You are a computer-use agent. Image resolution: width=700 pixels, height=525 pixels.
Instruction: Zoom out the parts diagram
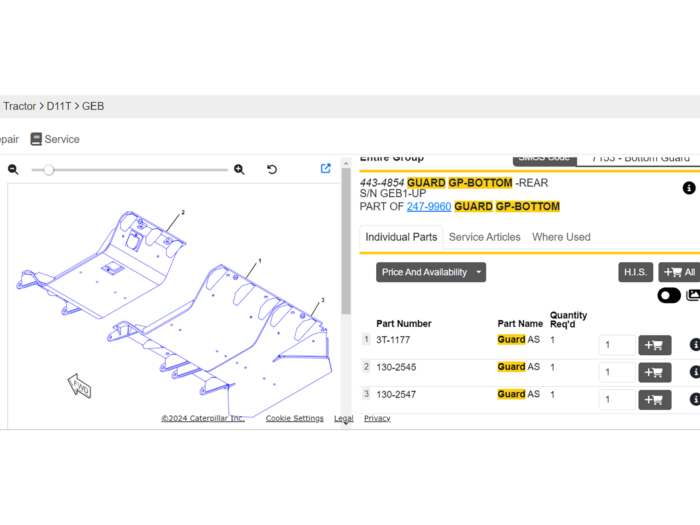tap(13, 170)
